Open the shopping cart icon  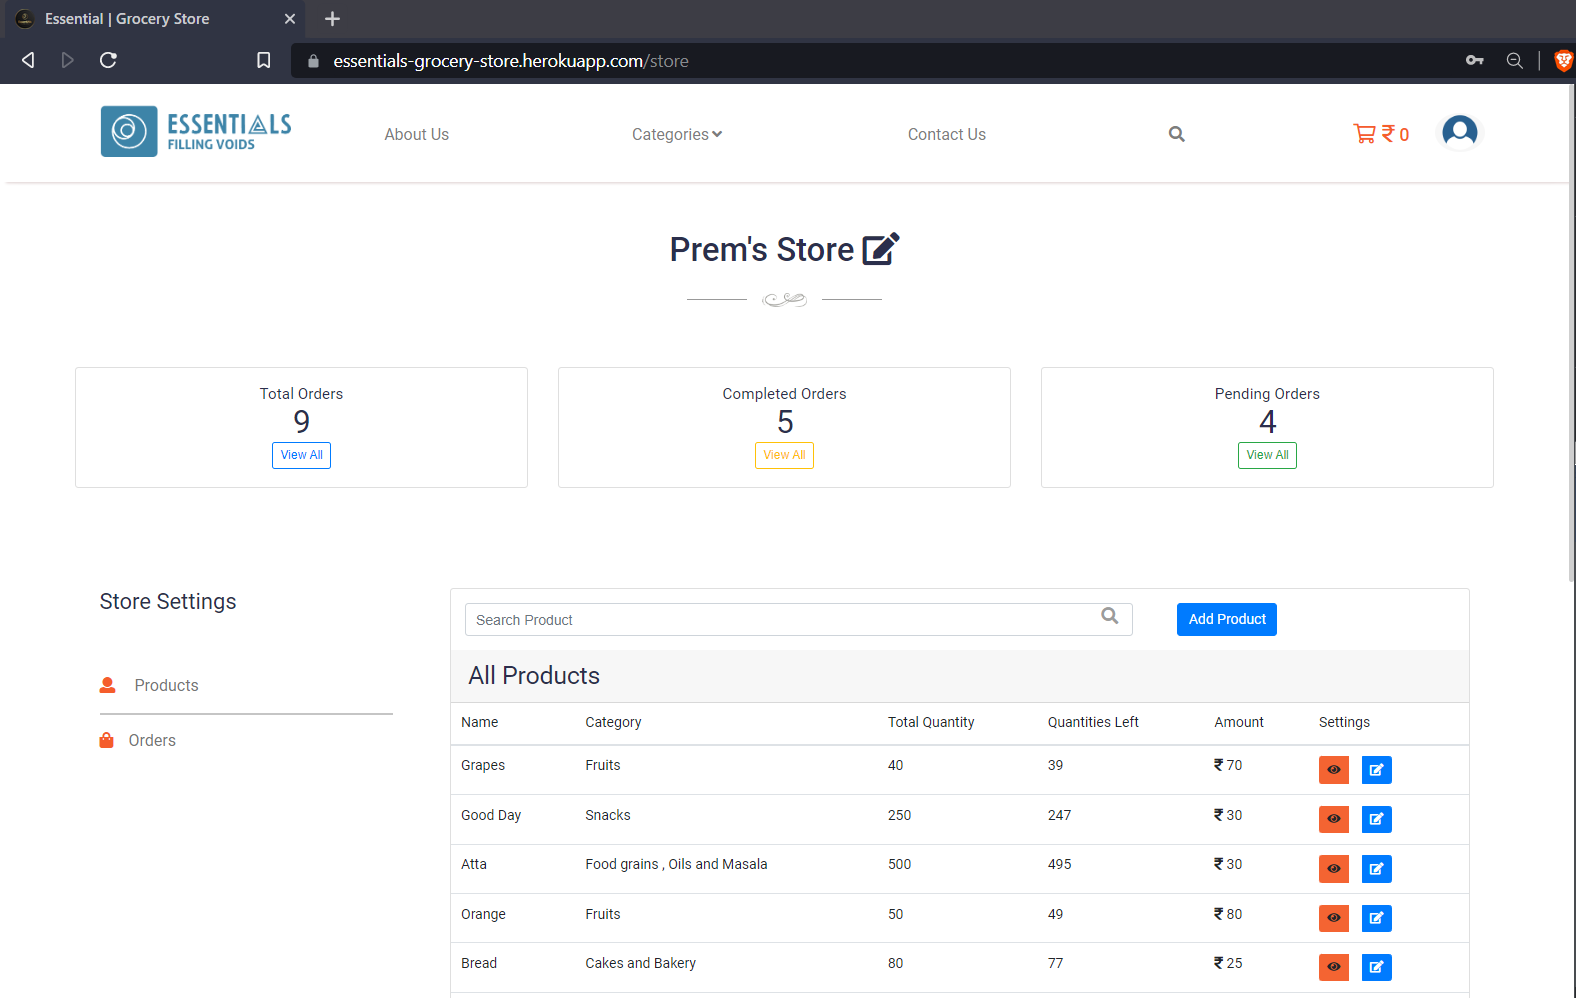coord(1364,133)
